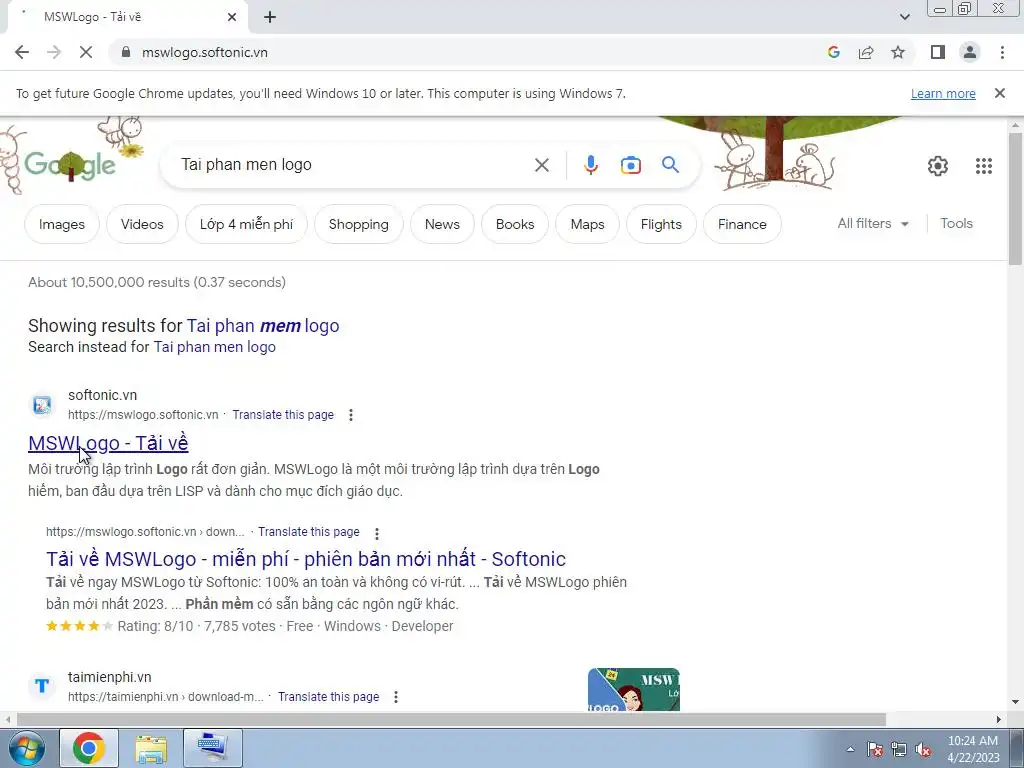Viewport: 1024px width, 768px height.
Task: Click the softonic.vn site favicon
Action: (x=42, y=405)
